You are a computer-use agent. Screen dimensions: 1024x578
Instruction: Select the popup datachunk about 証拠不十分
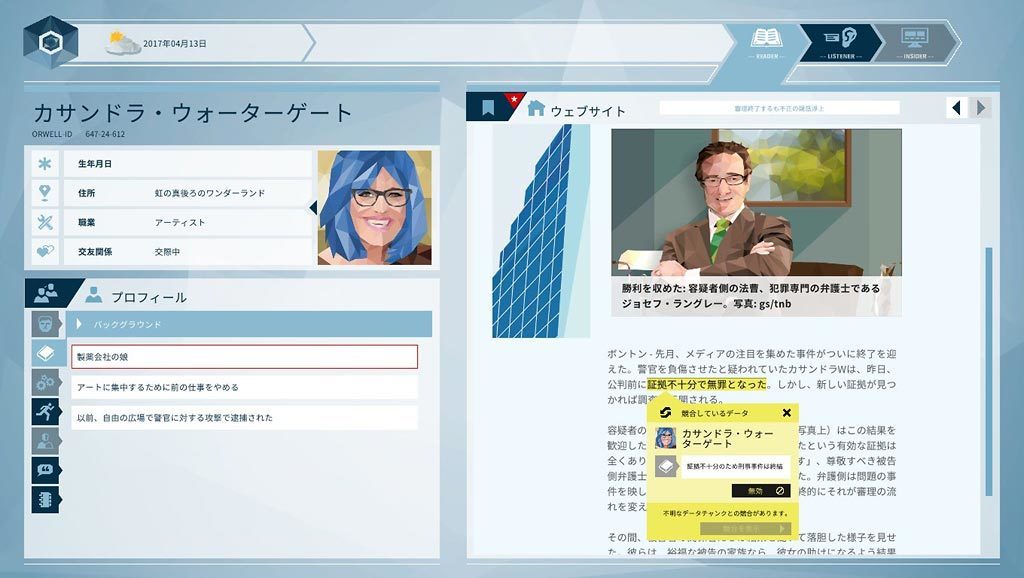coord(735,466)
